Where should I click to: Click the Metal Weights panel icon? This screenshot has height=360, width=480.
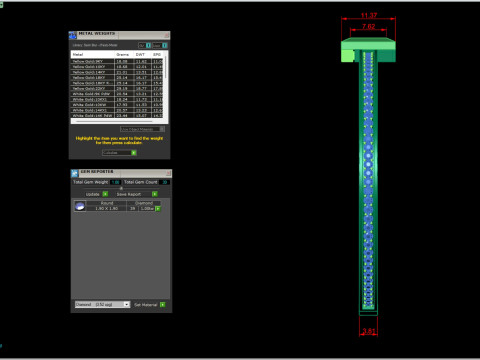(x=73, y=35)
